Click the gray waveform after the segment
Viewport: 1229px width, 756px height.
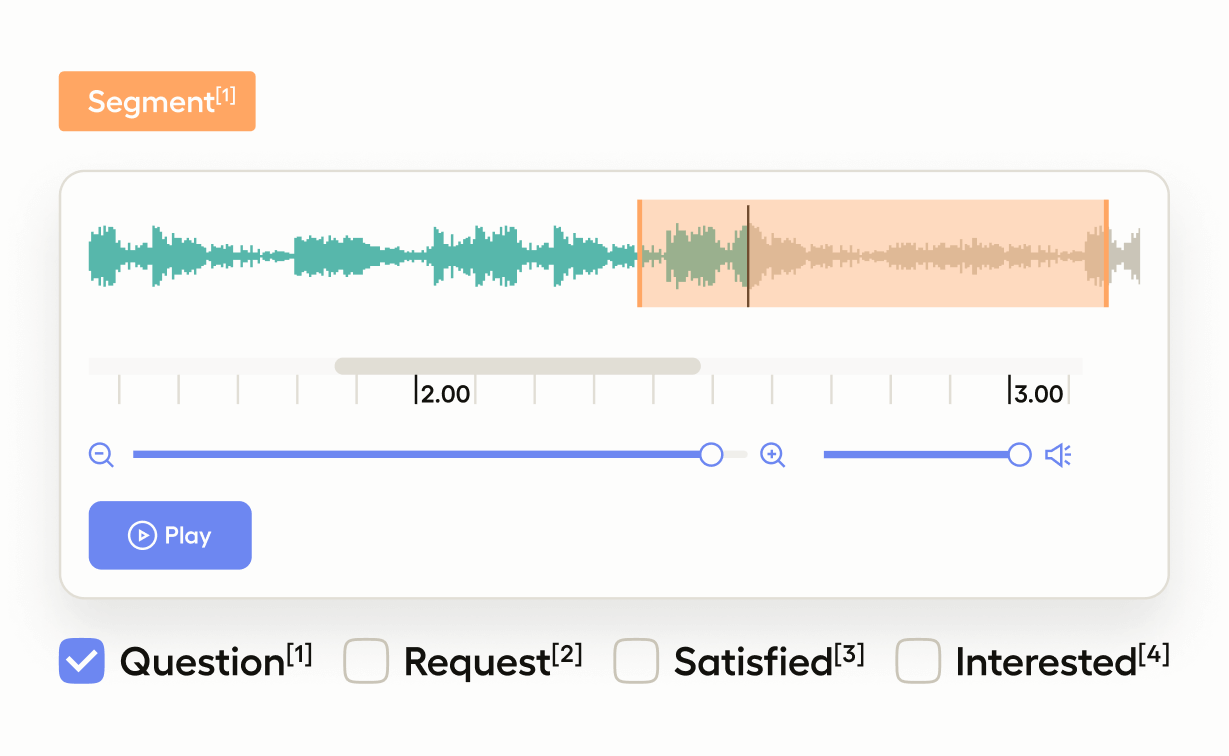click(1126, 254)
